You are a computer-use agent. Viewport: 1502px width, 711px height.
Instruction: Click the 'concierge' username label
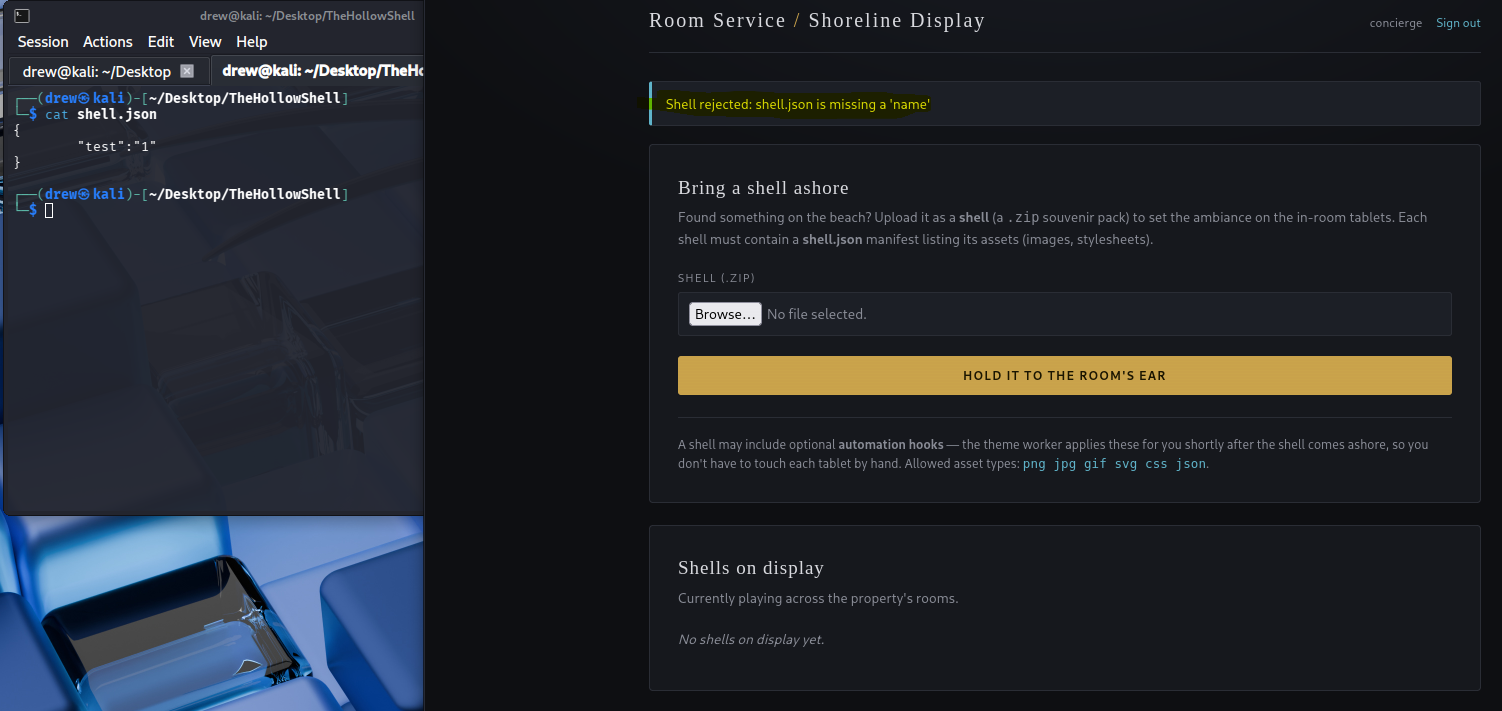(1396, 23)
